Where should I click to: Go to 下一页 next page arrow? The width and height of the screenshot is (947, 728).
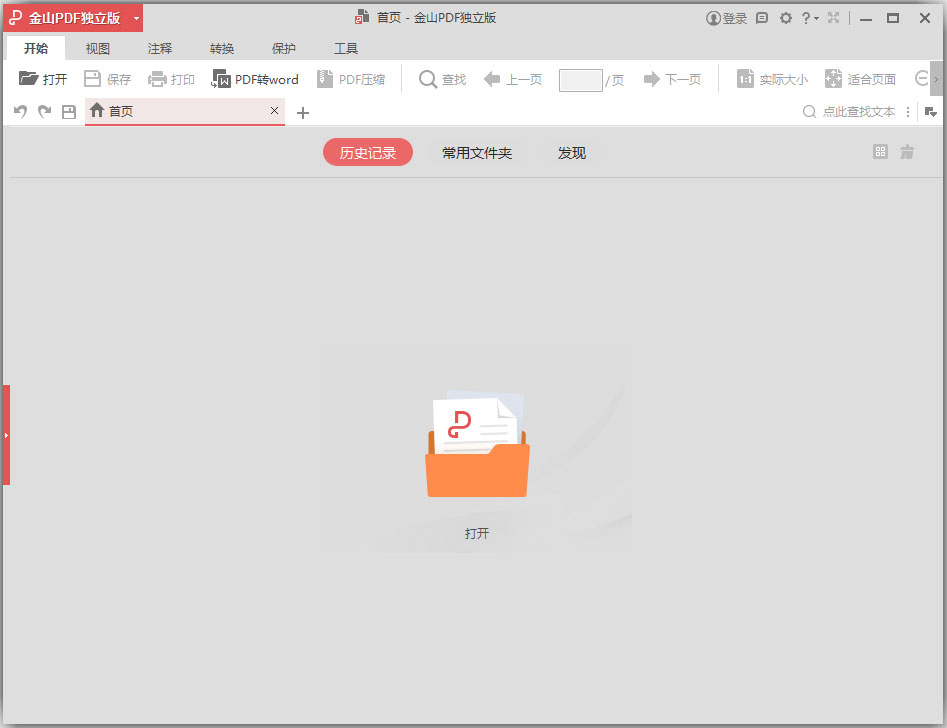[x=652, y=79]
